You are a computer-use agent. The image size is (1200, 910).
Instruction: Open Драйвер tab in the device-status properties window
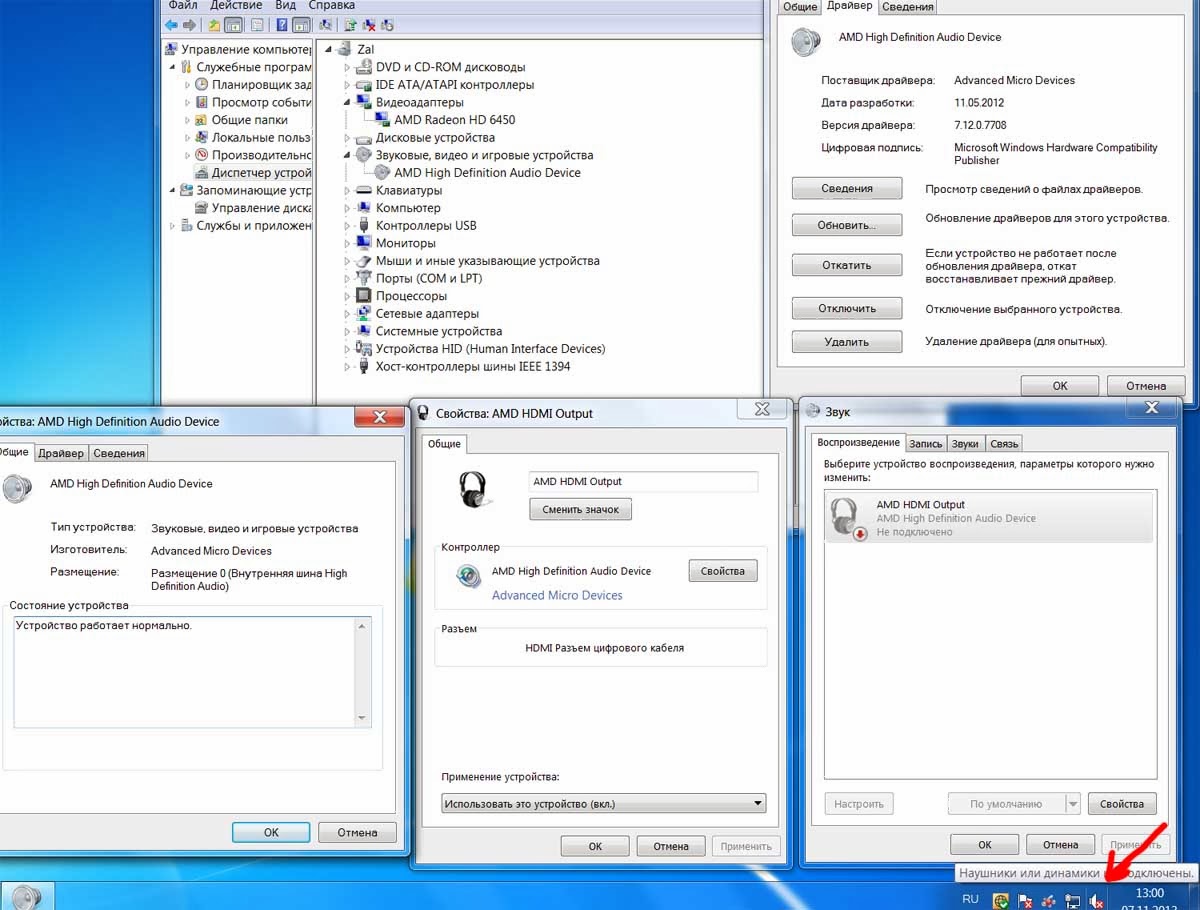(x=61, y=453)
